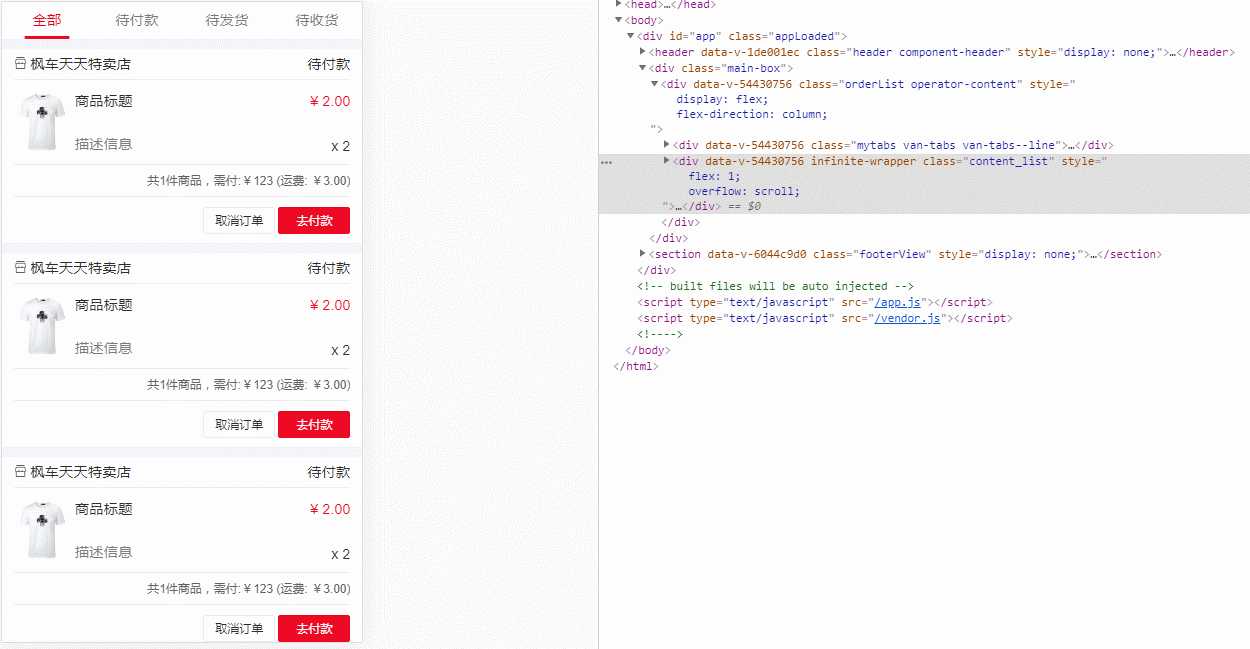This screenshot has height=649, width=1250.
Task: Open T-shirt thumbnail in third order
Action: [x=42, y=530]
